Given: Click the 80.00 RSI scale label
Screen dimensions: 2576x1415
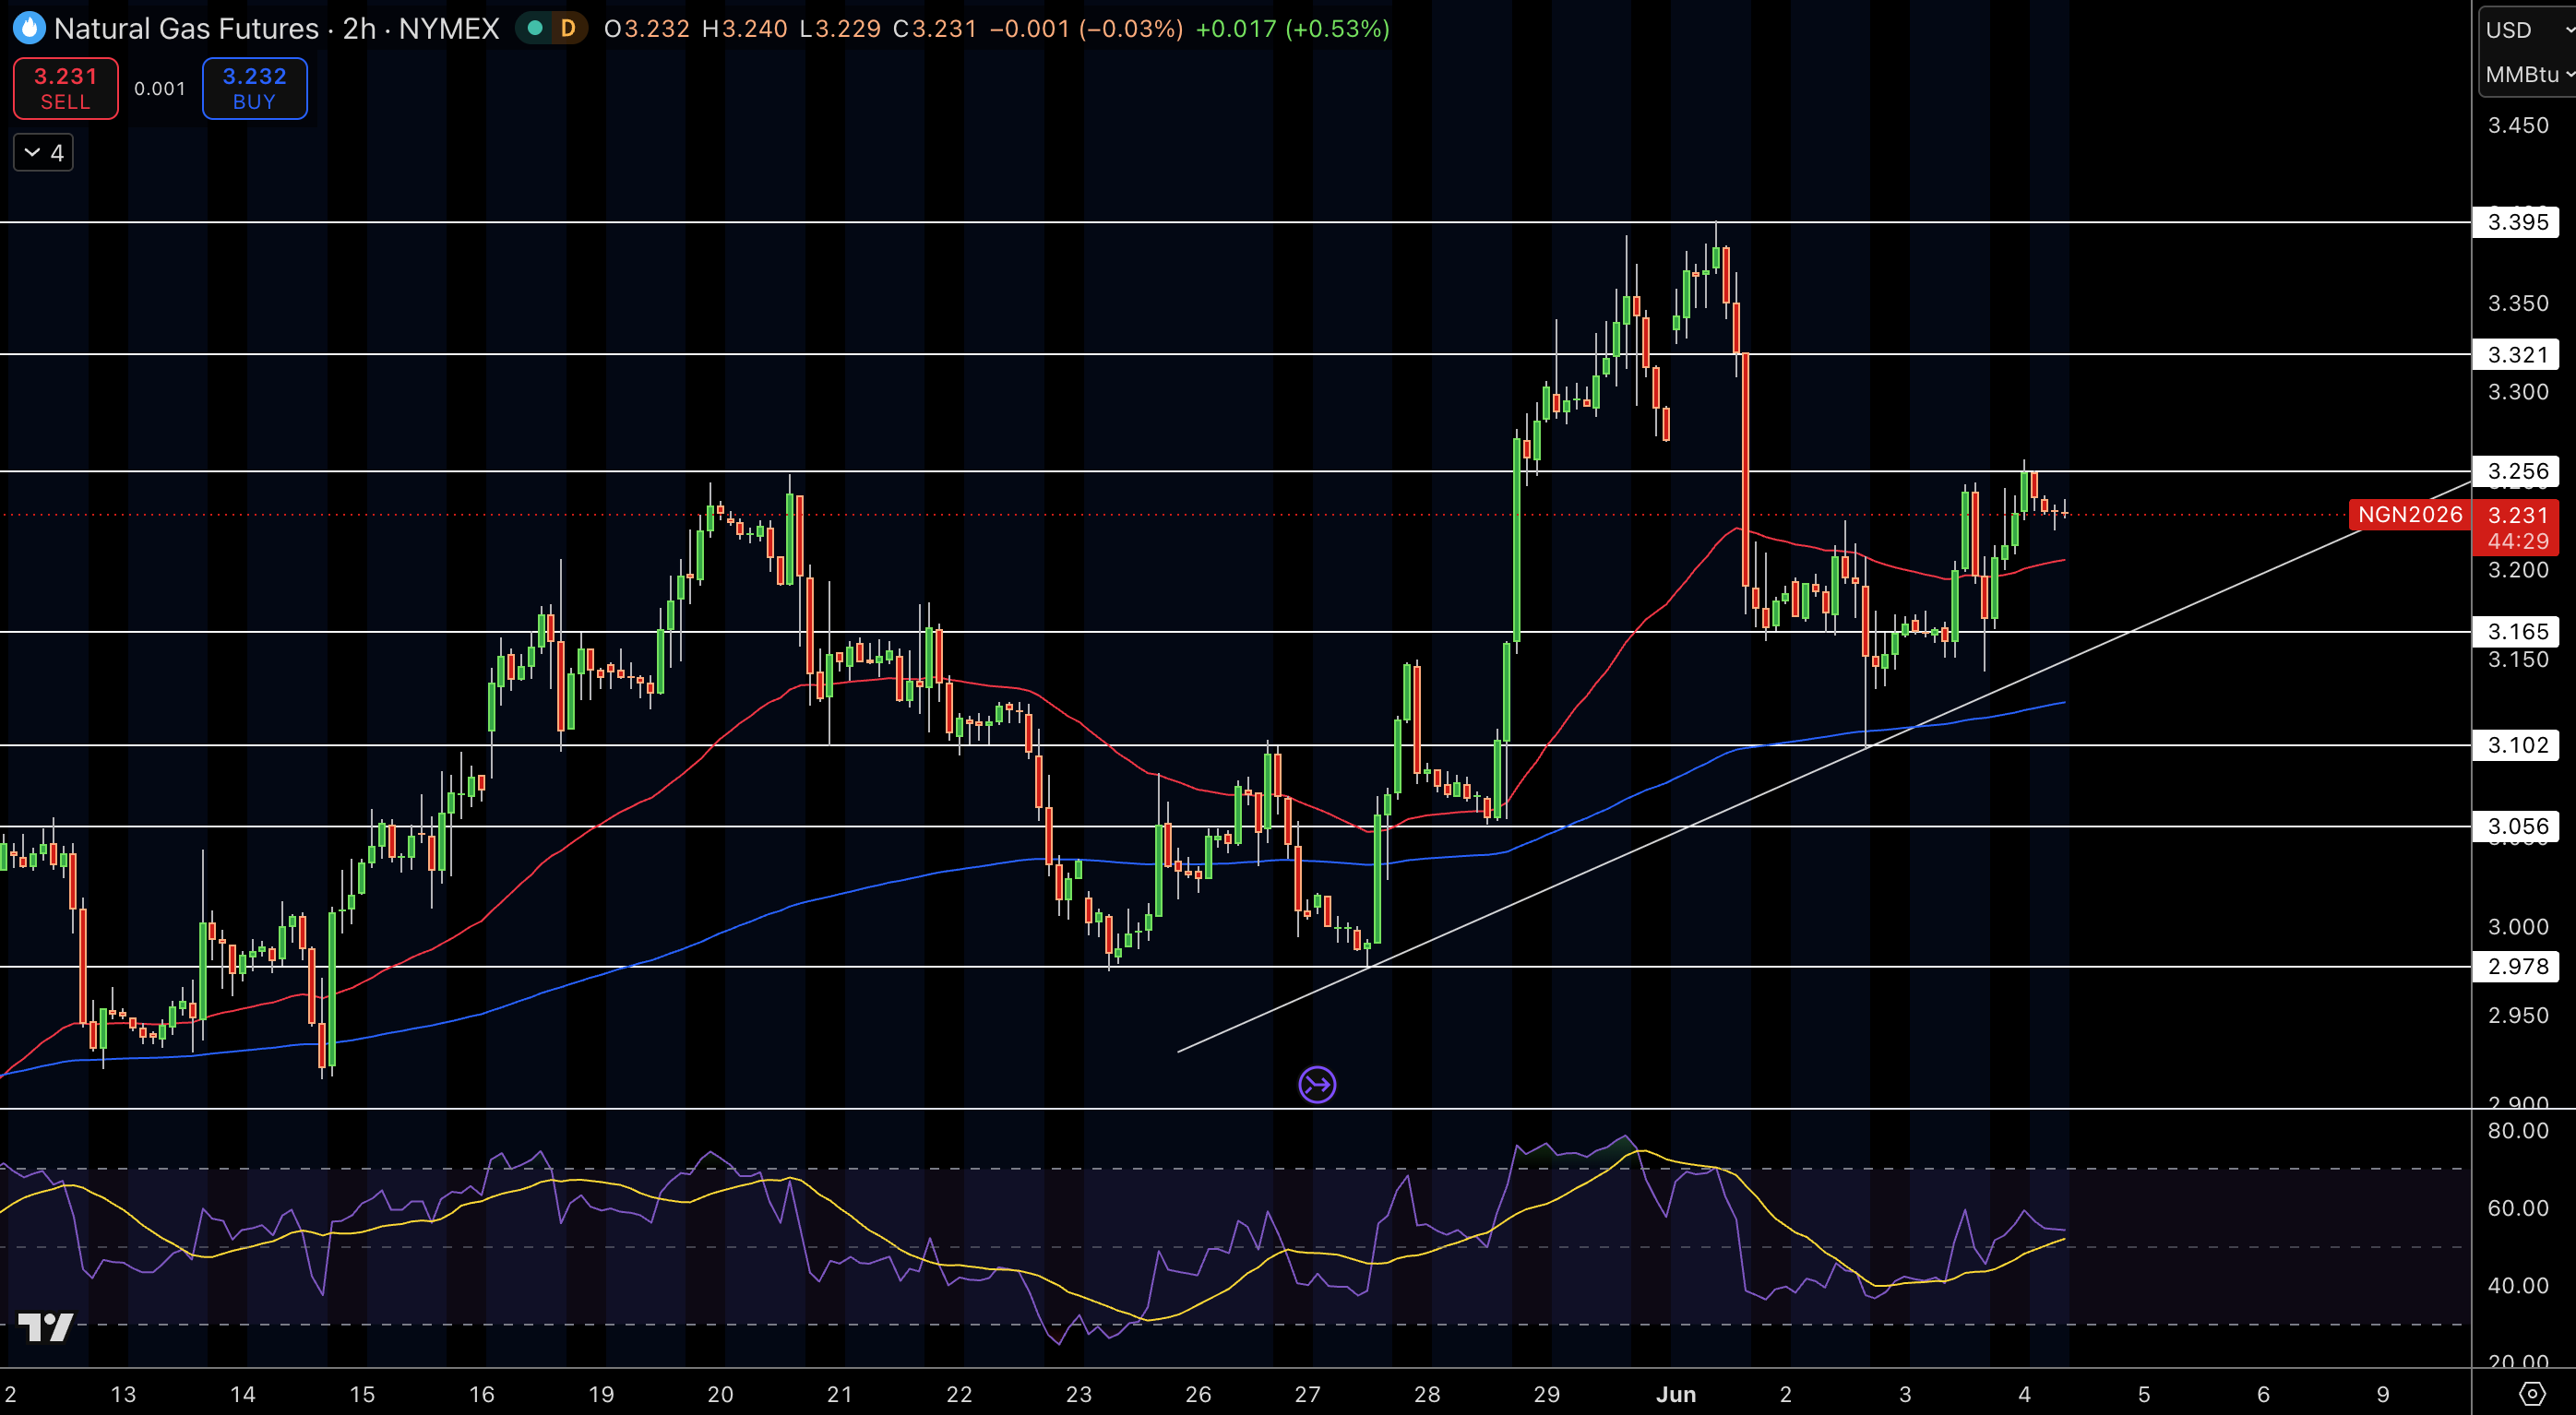Looking at the screenshot, I should [2517, 1130].
